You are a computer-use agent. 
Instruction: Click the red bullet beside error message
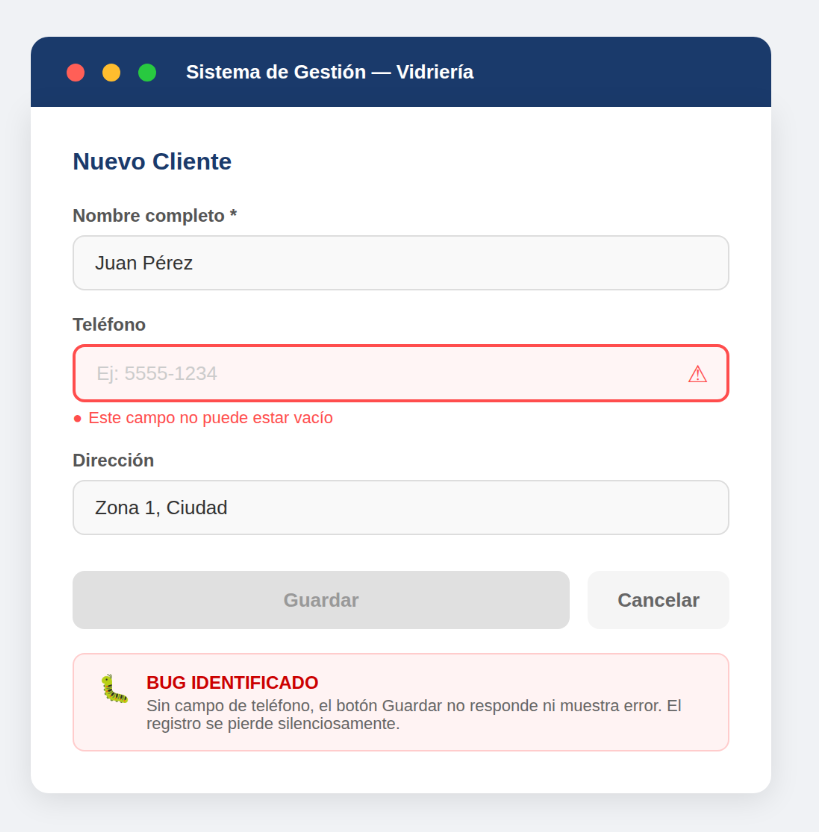[x=77, y=421]
